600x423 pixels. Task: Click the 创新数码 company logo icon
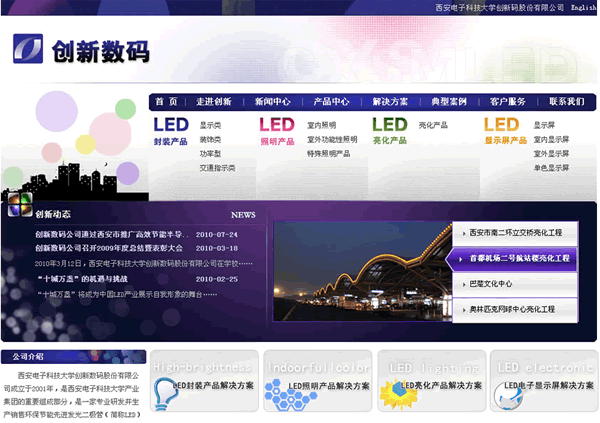(x=29, y=49)
